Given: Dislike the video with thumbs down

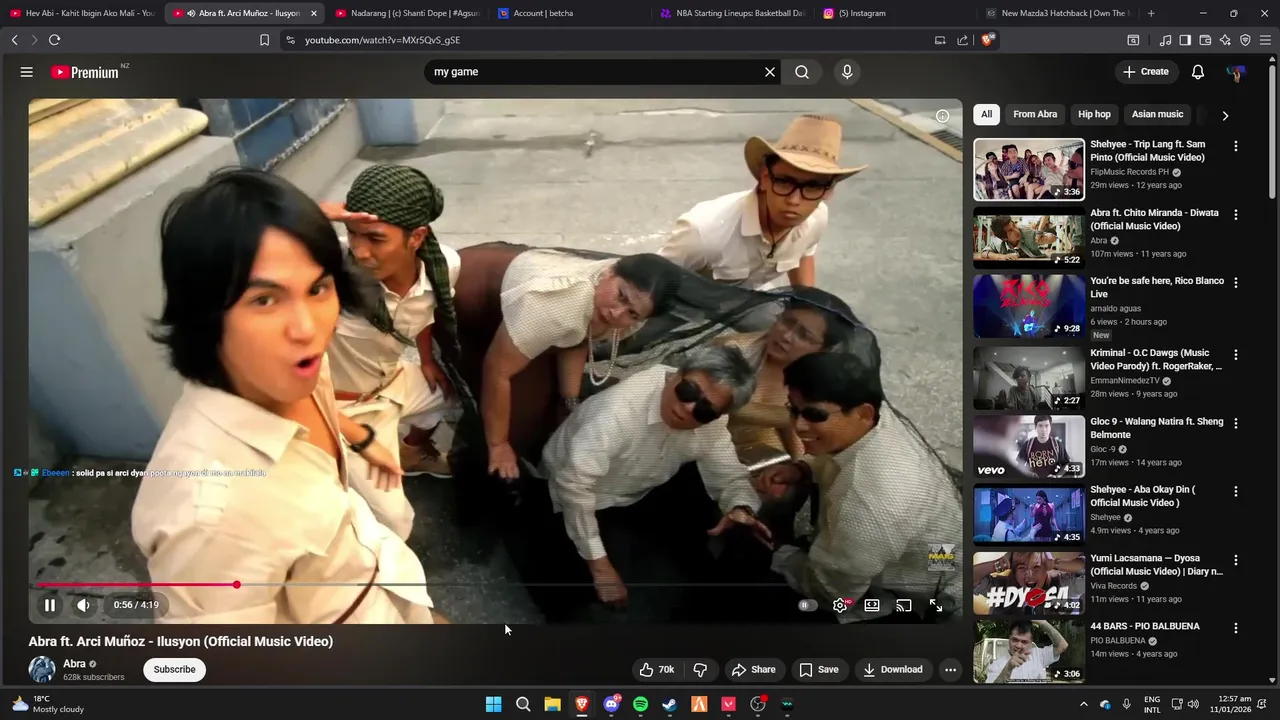Looking at the screenshot, I should [x=700, y=670].
